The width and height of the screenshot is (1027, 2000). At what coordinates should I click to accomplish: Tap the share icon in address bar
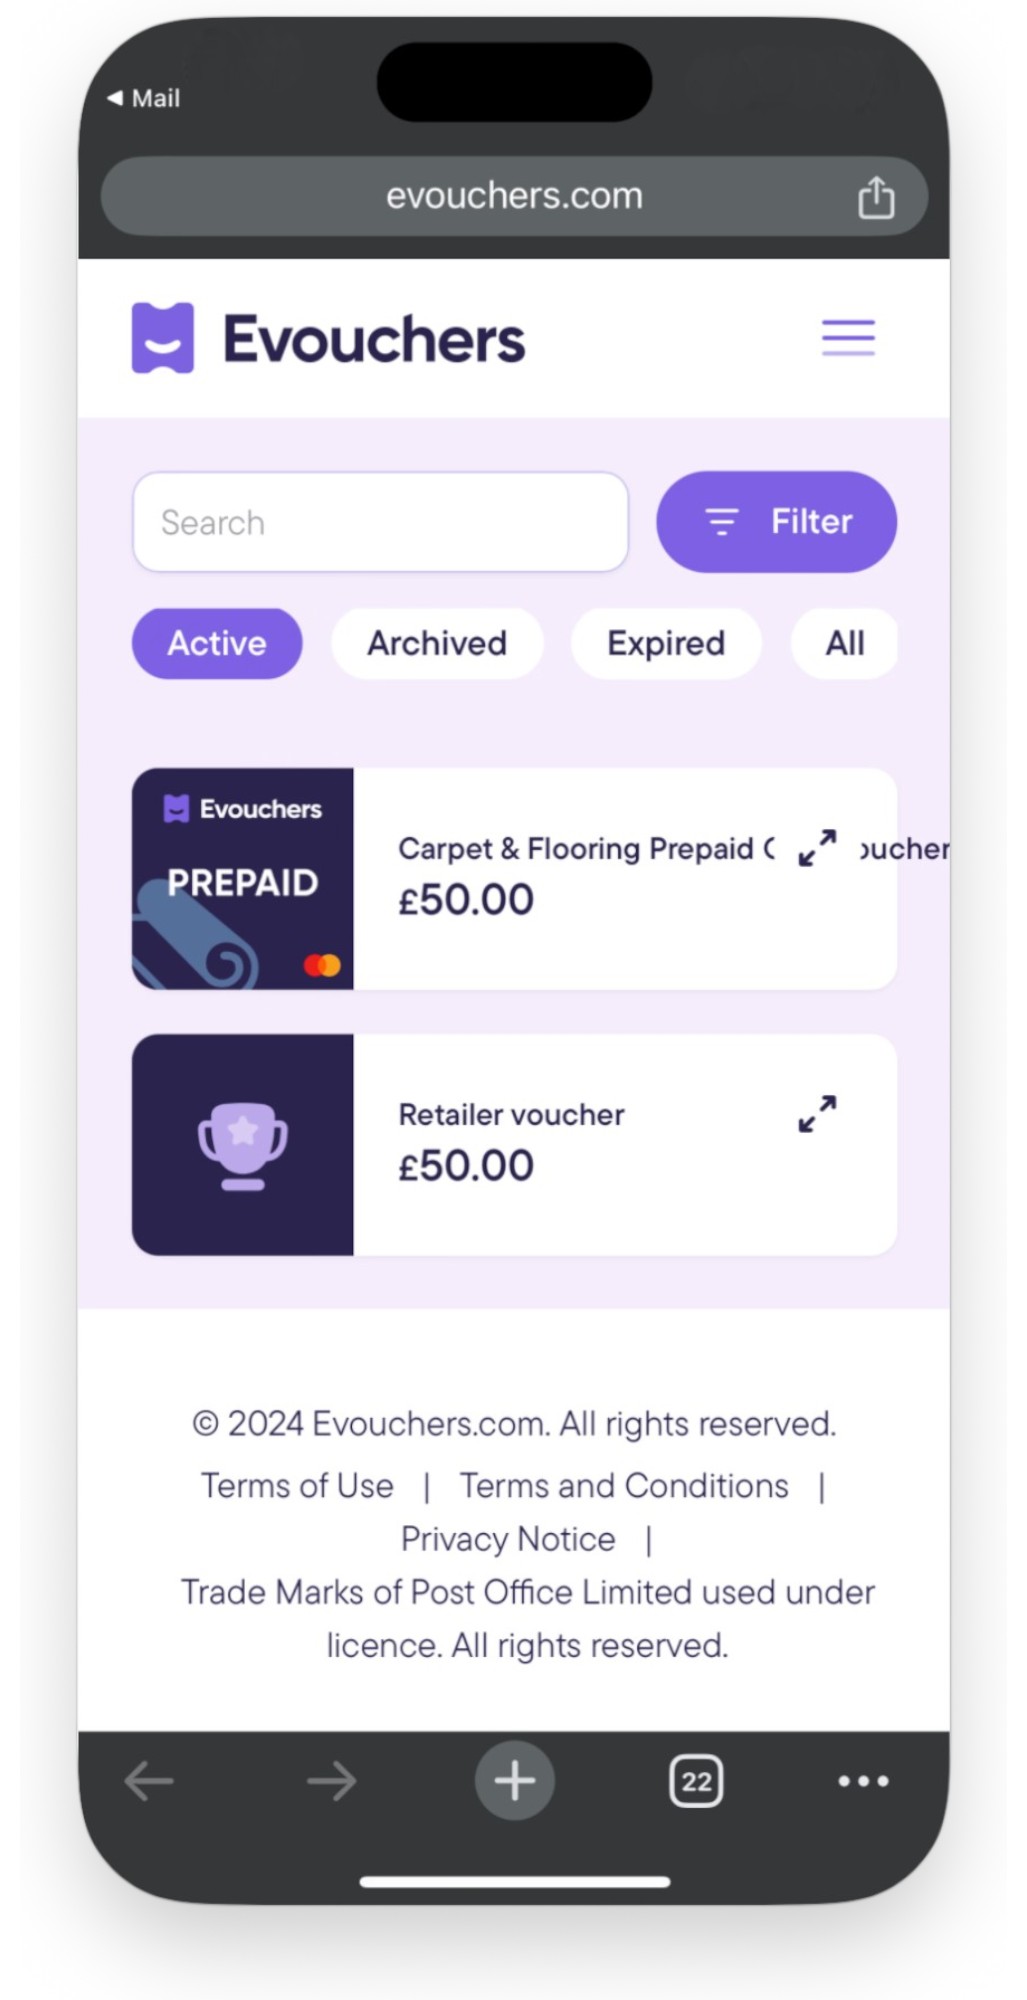876,197
